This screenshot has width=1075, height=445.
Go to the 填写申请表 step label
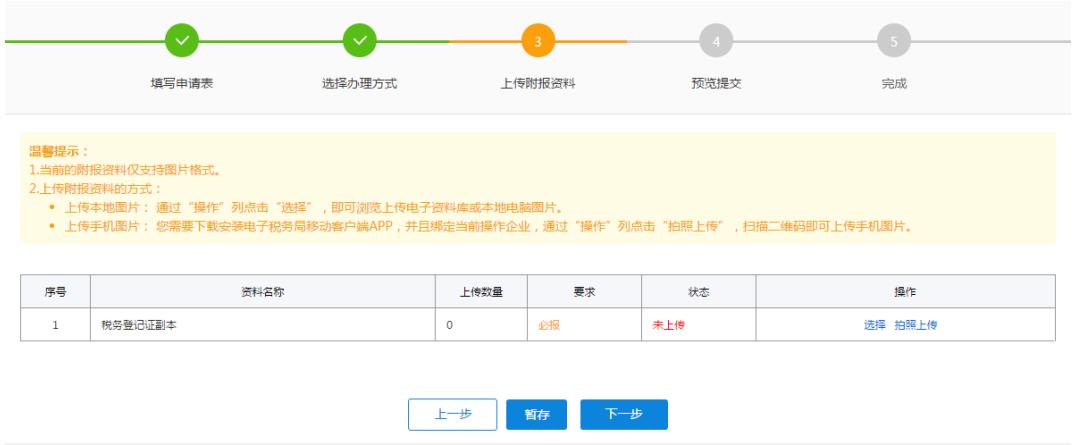click(x=181, y=83)
